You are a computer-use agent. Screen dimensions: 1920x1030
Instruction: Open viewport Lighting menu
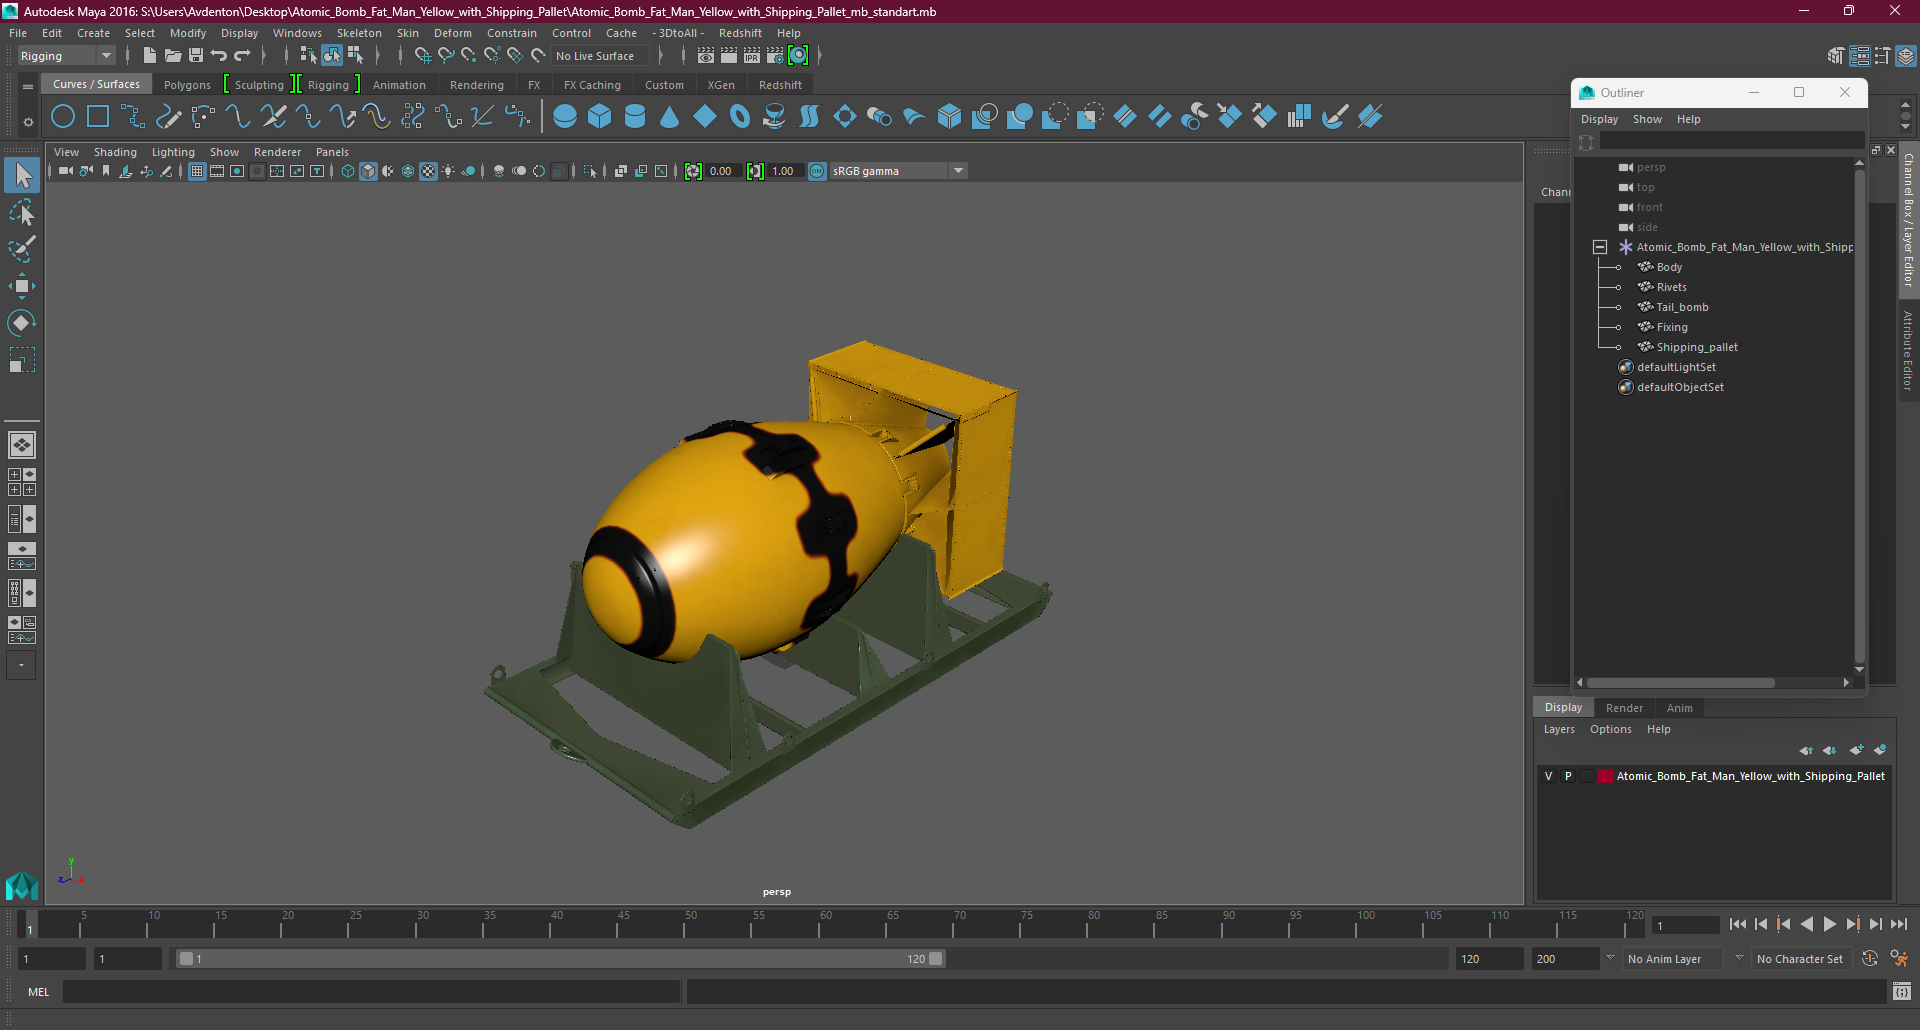click(x=173, y=152)
